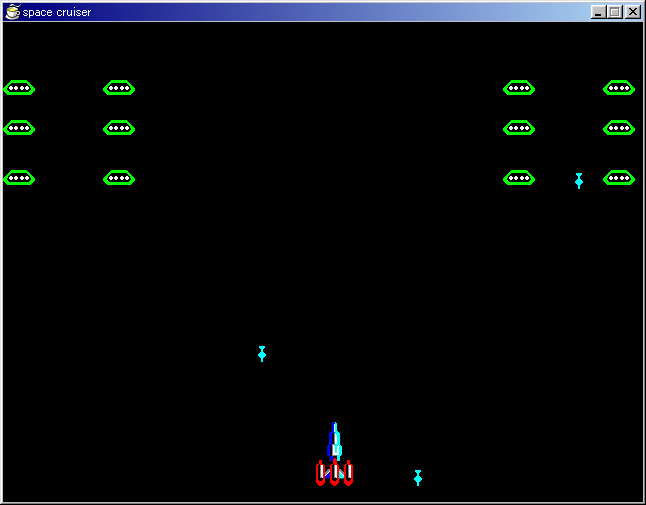Image resolution: width=646 pixels, height=505 pixels.
Task: Click the middle-row green enemy saucer at far left
Action: (x=19, y=128)
